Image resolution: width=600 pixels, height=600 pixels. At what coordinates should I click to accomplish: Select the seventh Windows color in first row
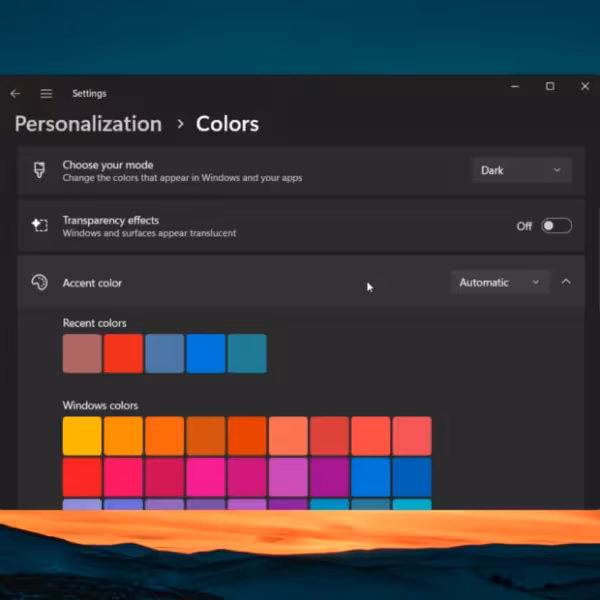pyautogui.click(x=329, y=436)
